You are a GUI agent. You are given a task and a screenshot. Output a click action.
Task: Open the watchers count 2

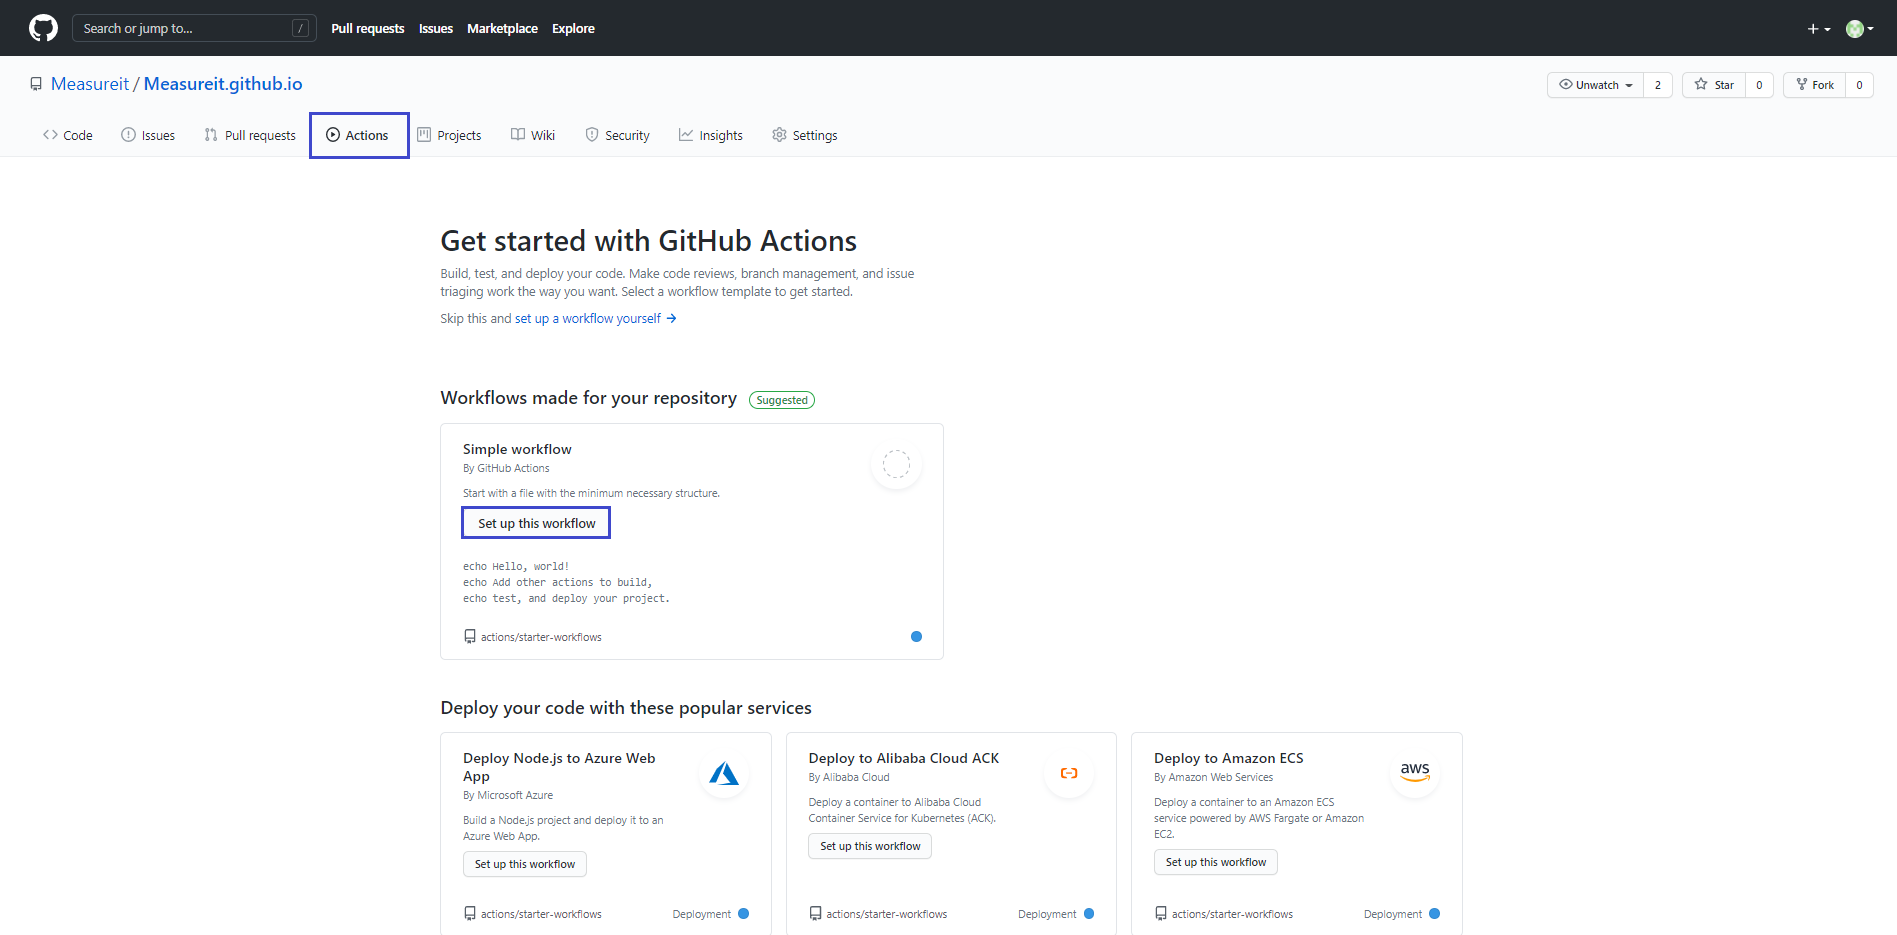[1658, 85]
